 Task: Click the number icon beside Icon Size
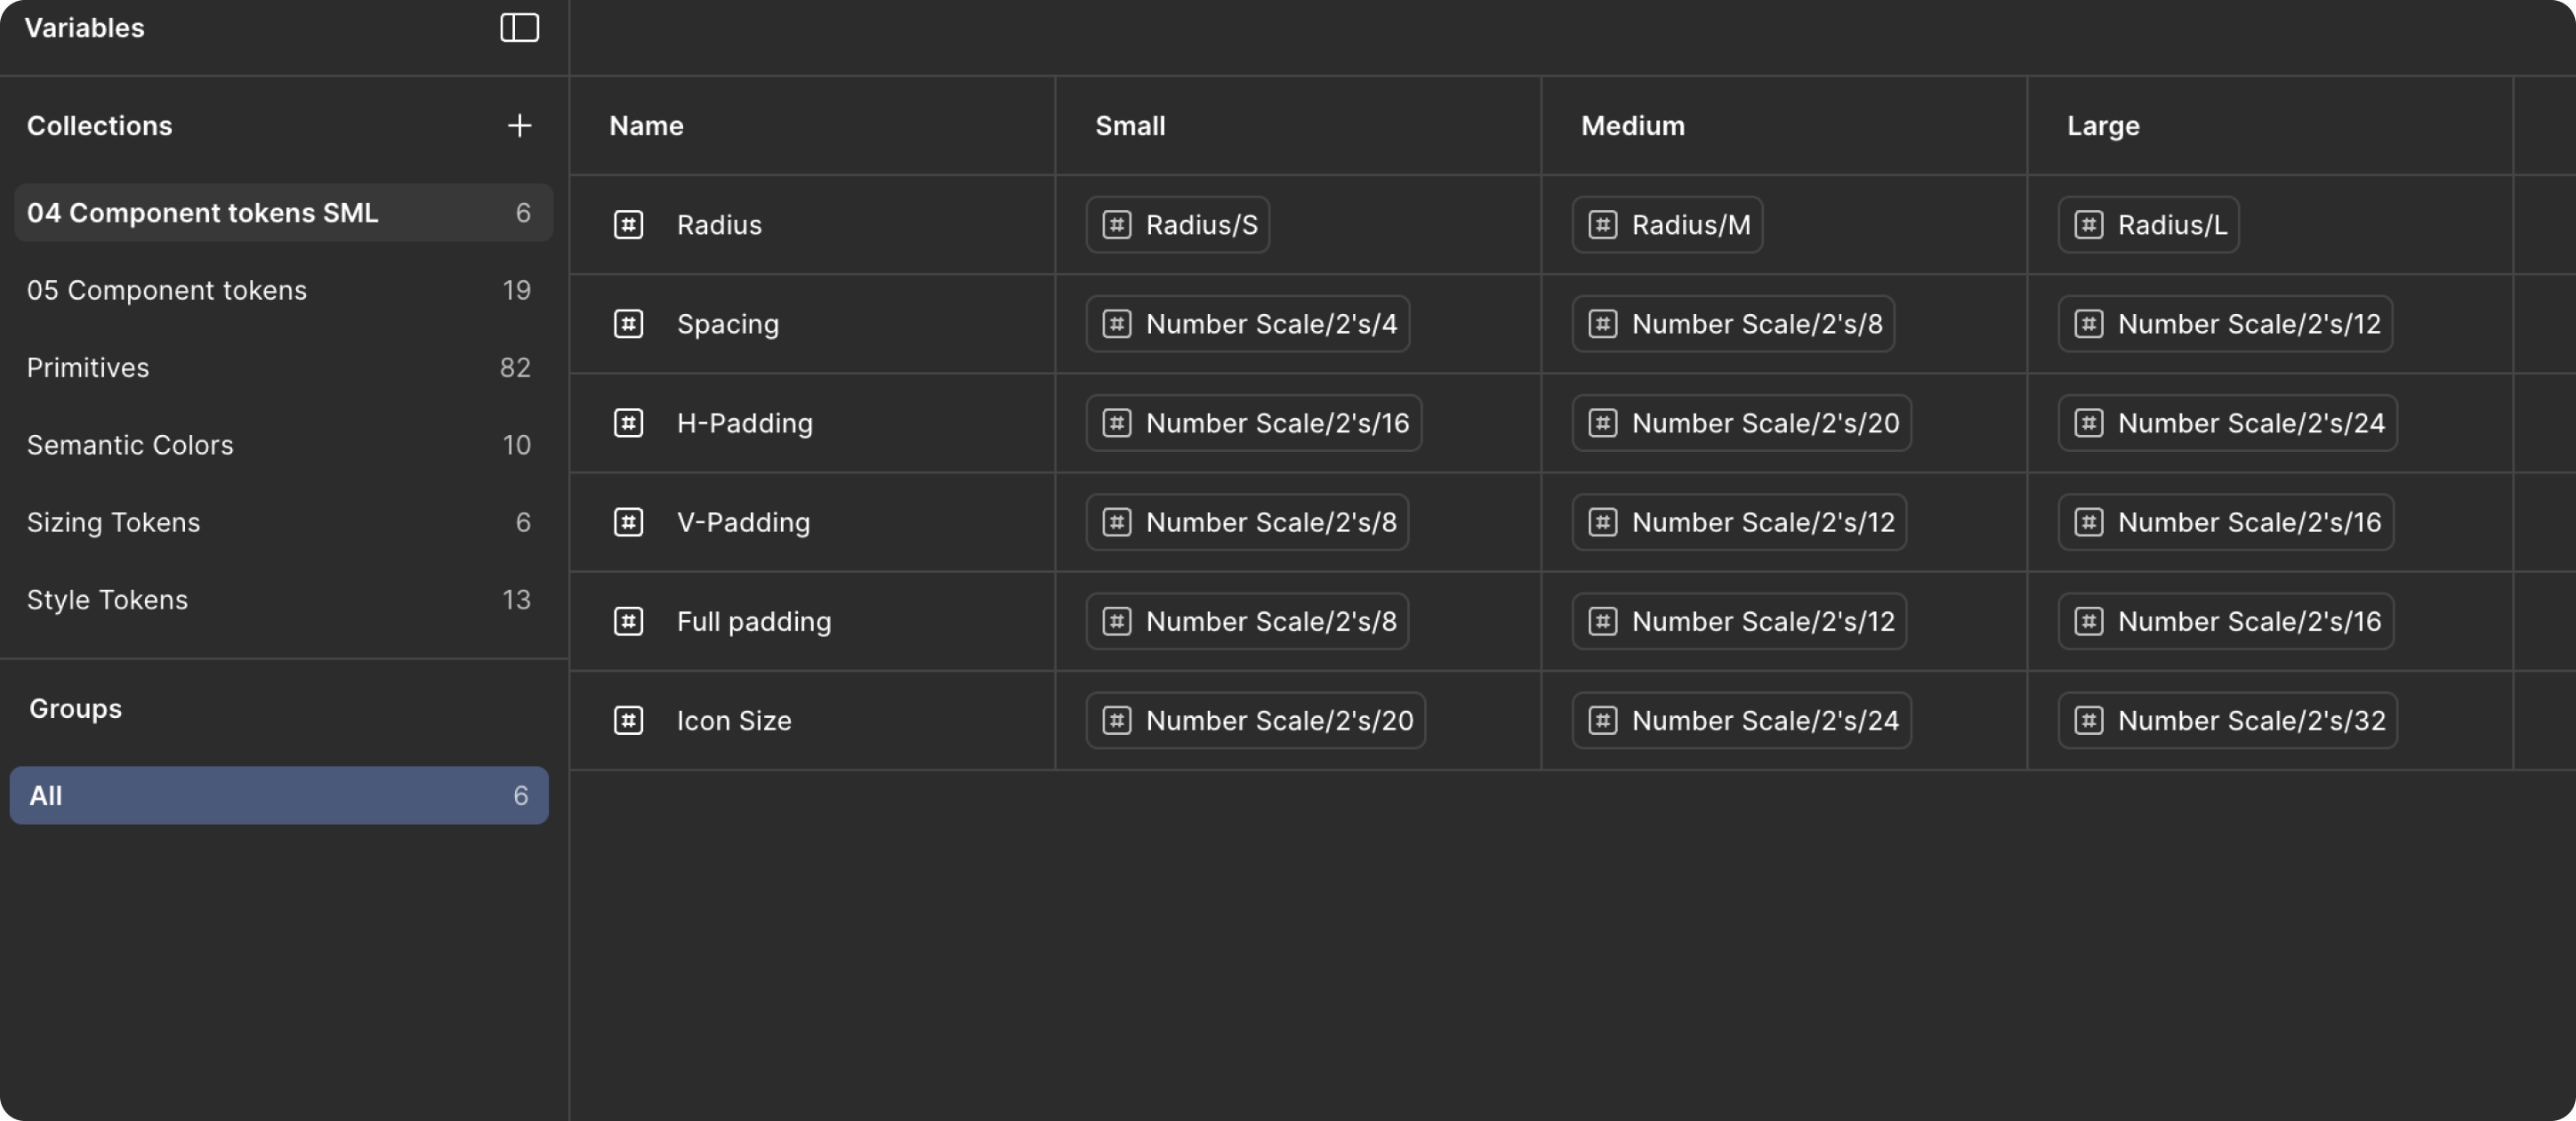click(628, 720)
